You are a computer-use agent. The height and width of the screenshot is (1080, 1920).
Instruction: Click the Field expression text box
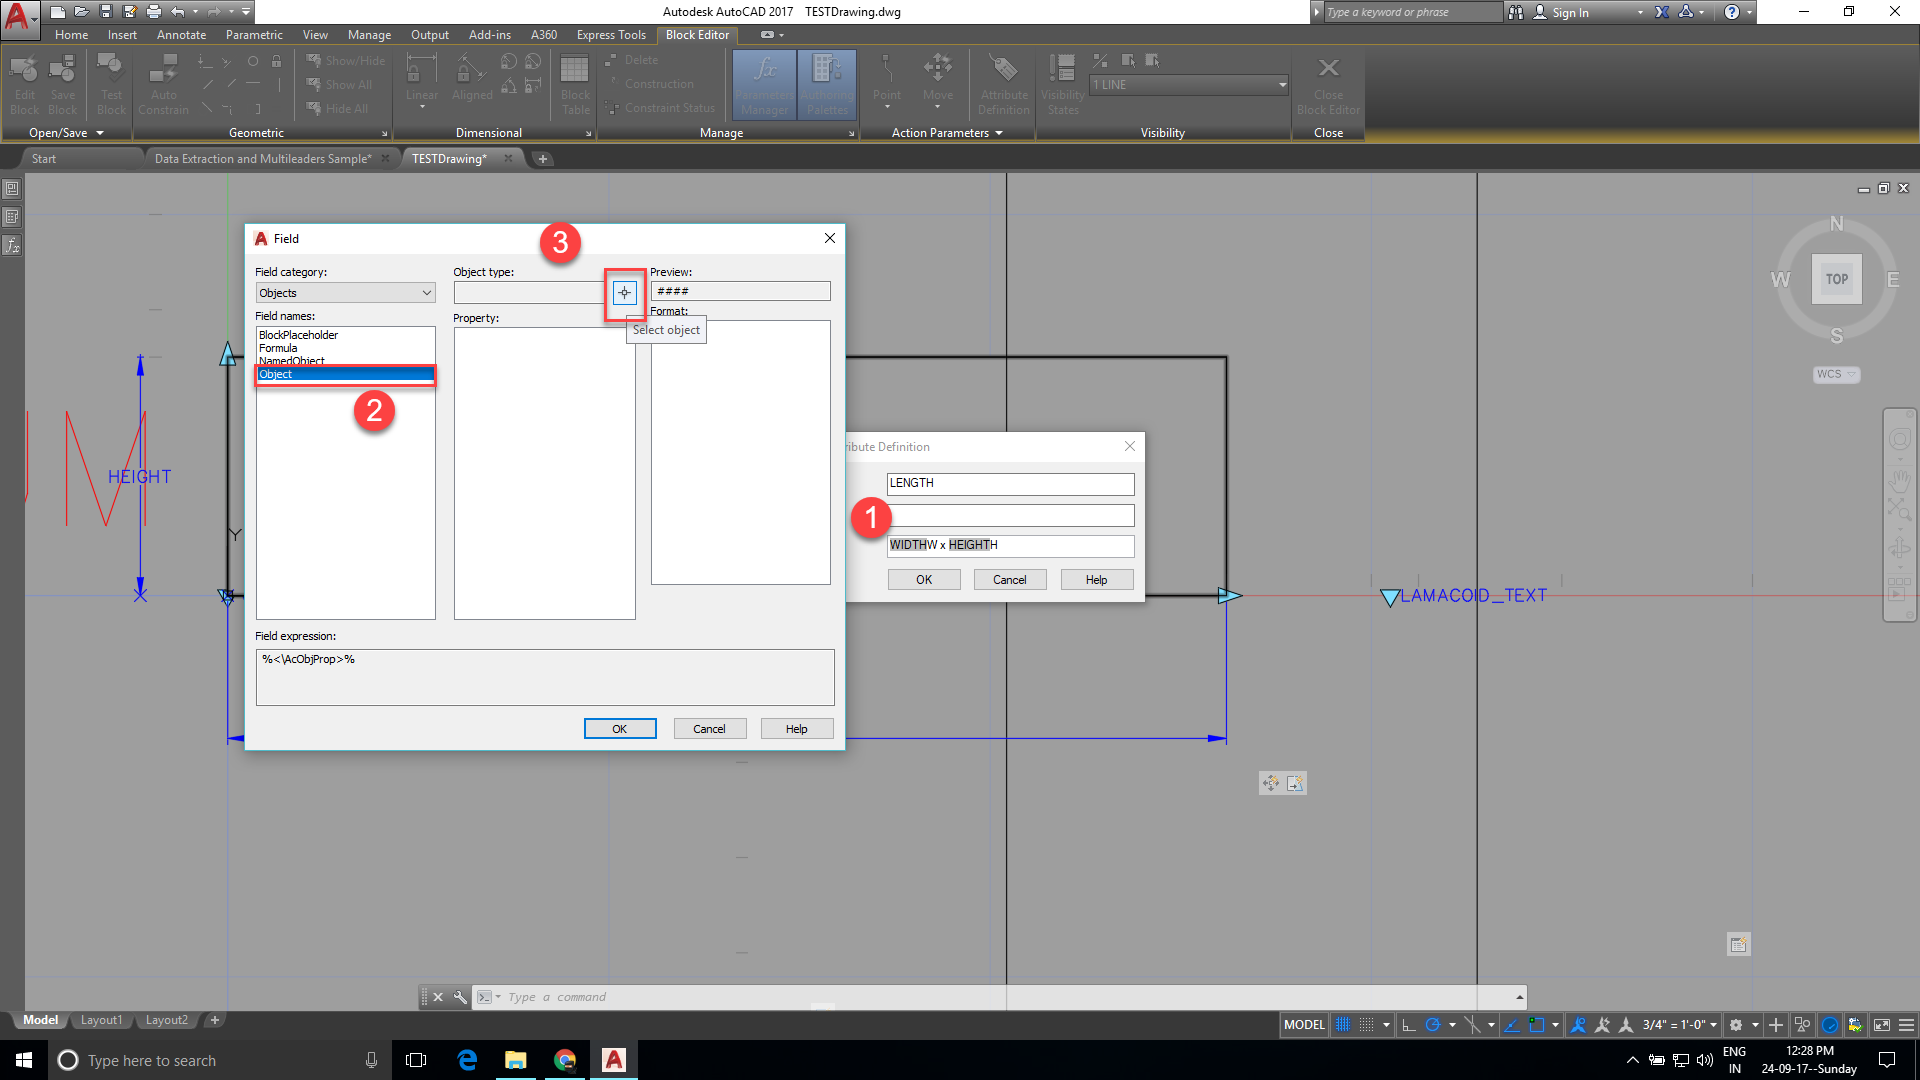(x=545, y=678)
